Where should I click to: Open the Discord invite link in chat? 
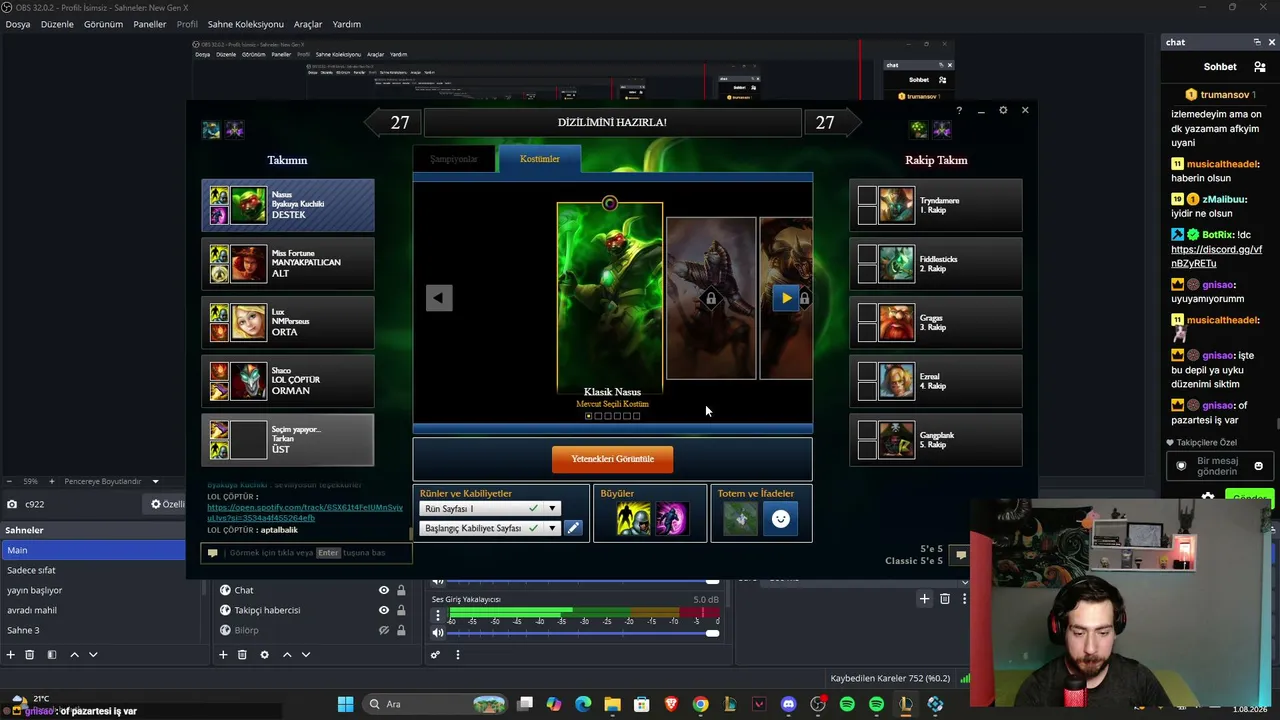coord(1216,256)
